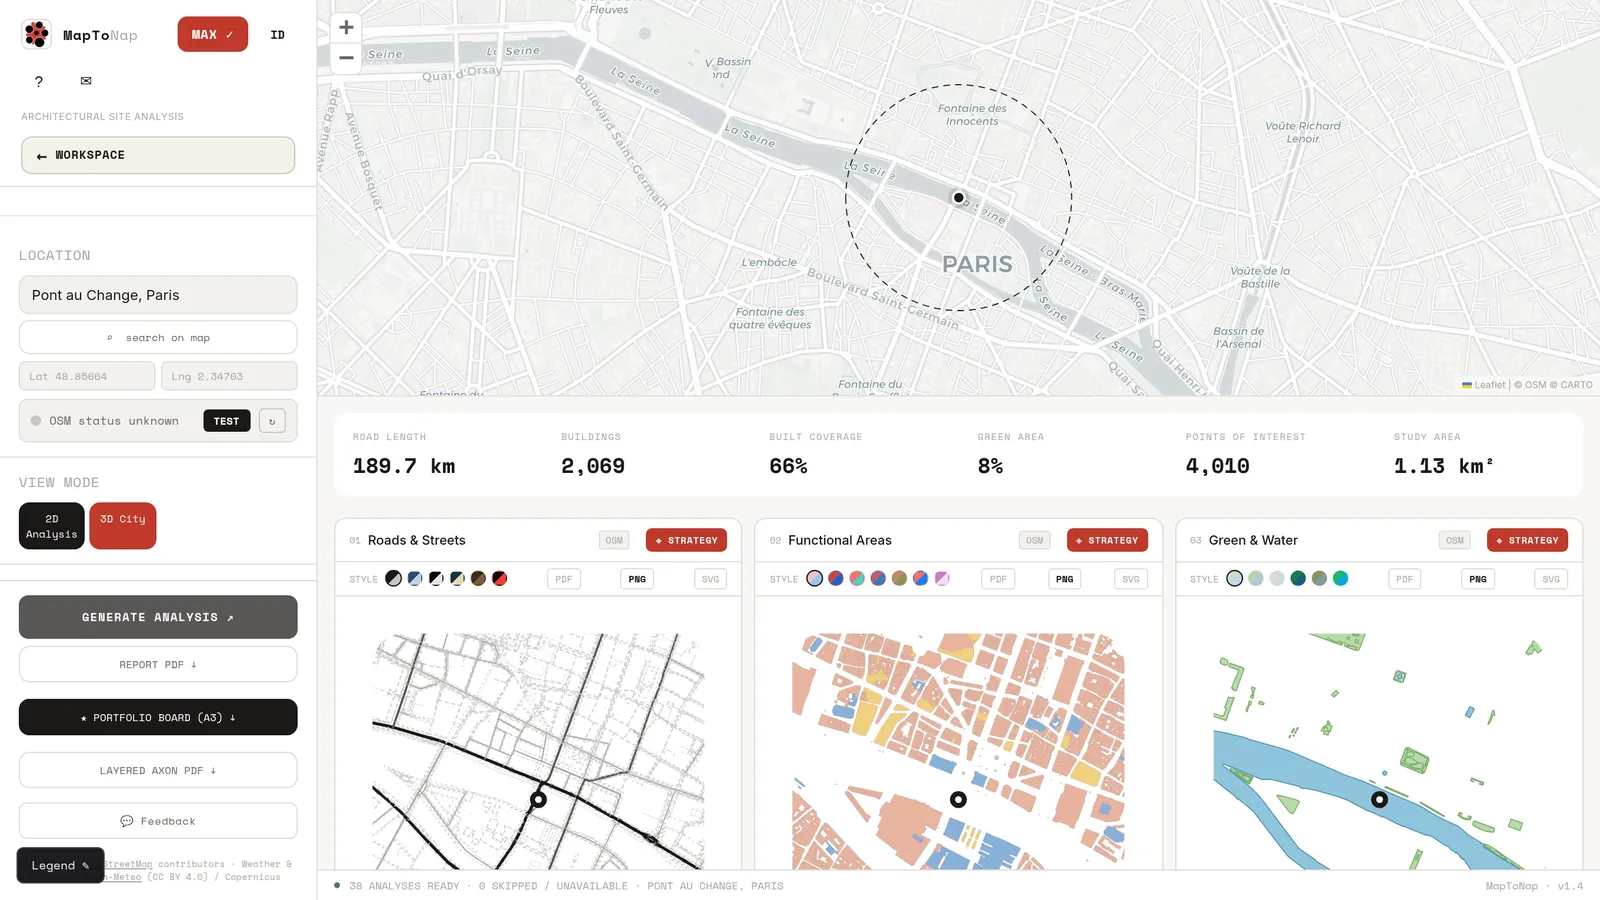Open Strategy for Functional Areas
The height and width of the screenshot is (900, 1600).
[x=1107, y=540]
